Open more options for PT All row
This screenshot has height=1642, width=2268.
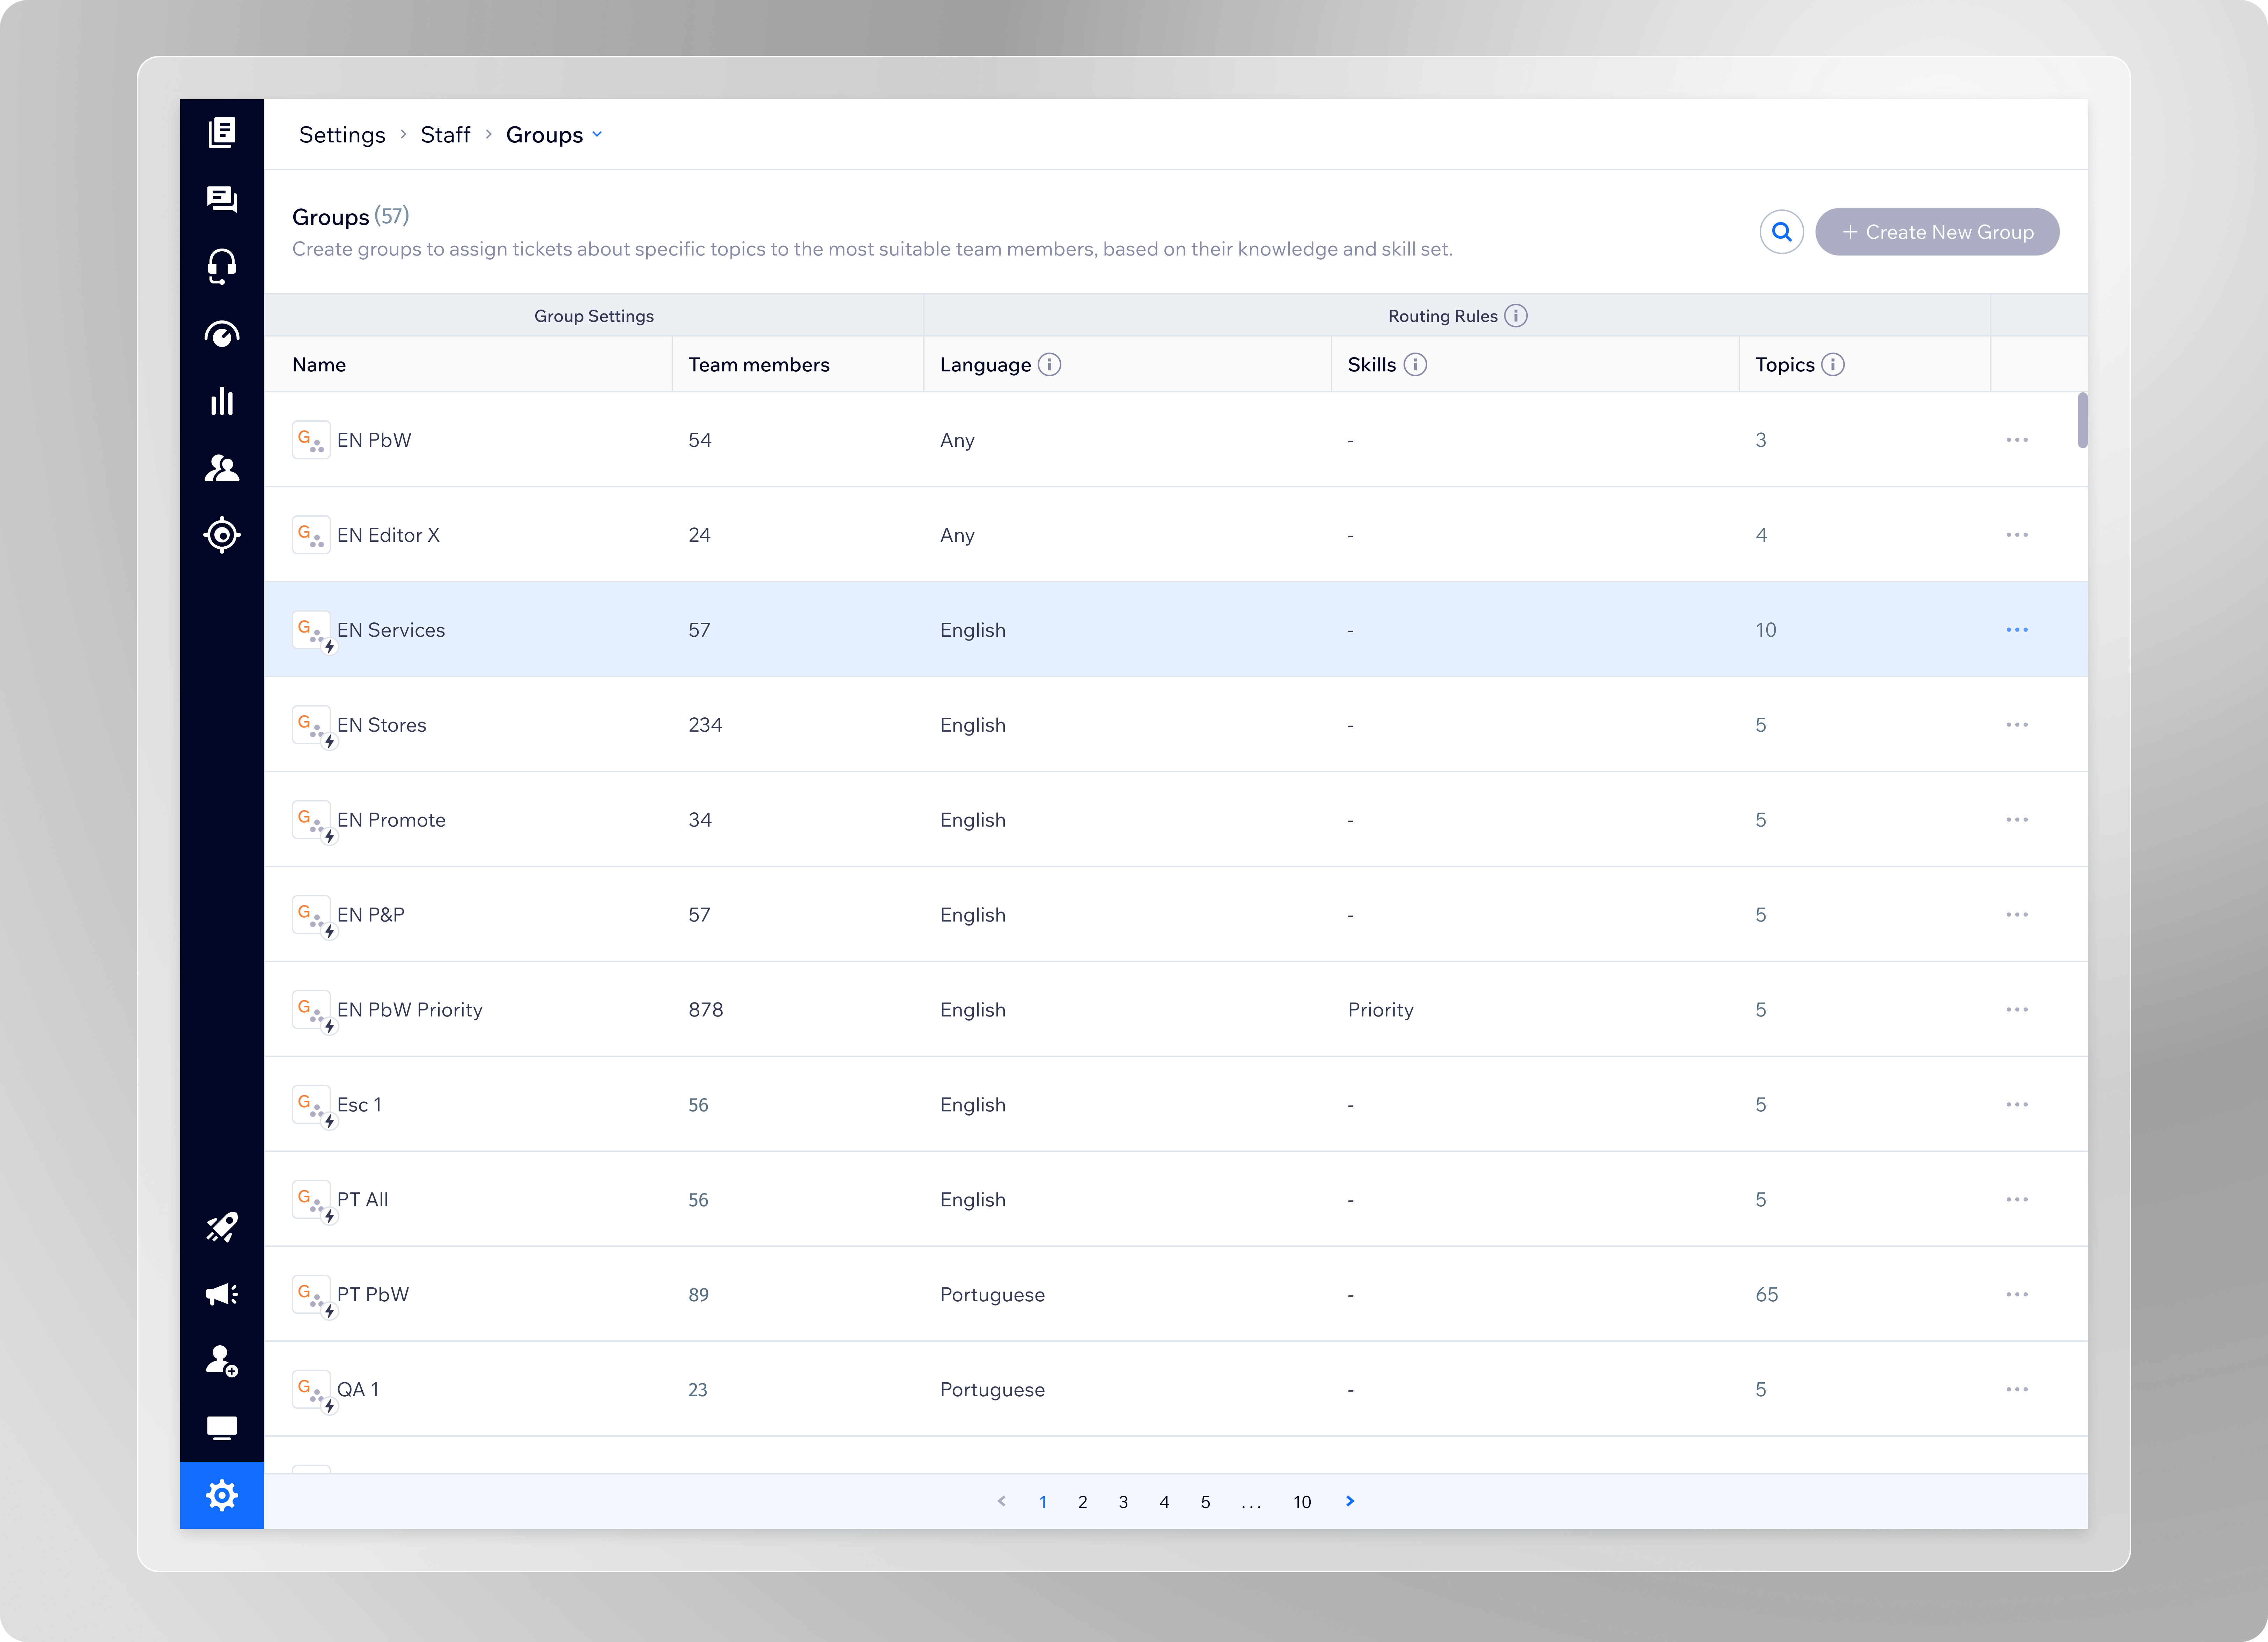coord(2017,1200)
